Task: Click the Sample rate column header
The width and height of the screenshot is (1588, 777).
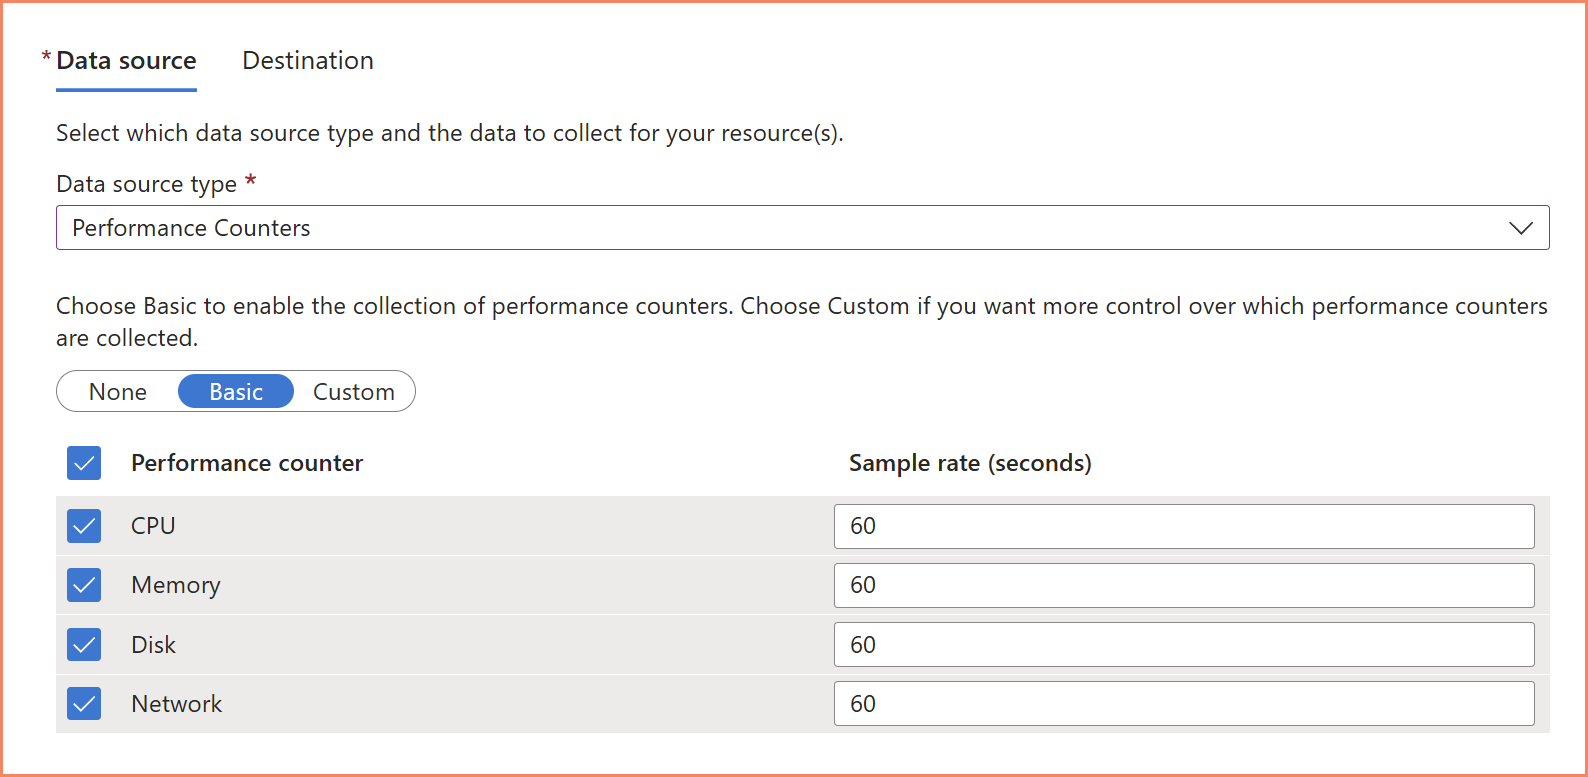Action: pyautogui.click(x=969, y=463)
